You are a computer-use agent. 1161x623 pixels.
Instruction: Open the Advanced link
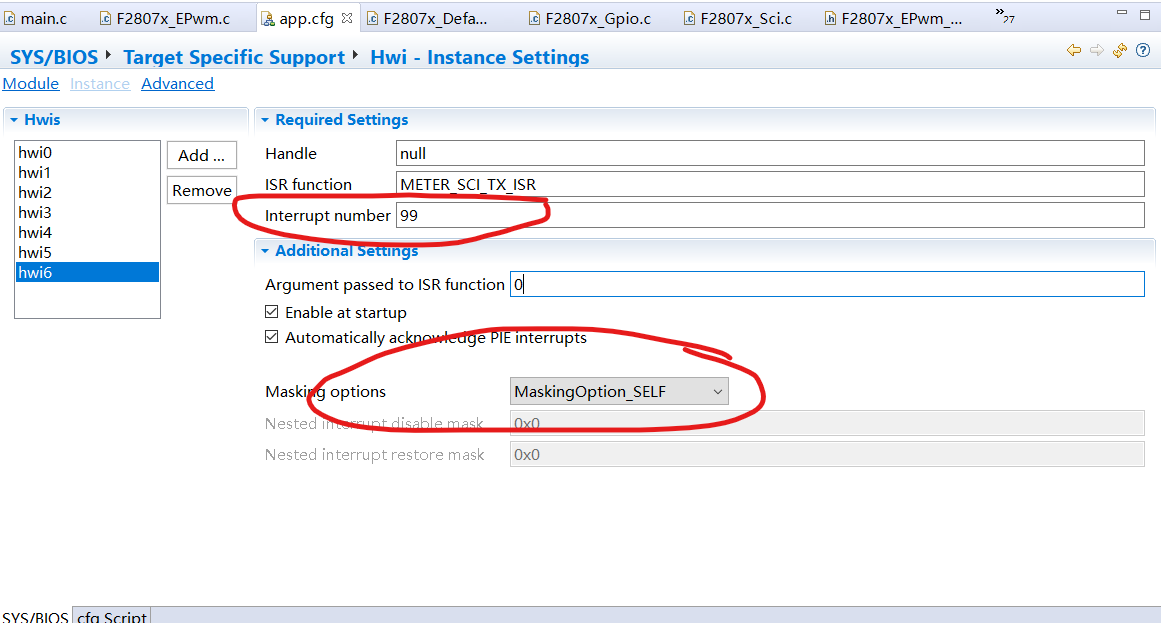(178, 84)
